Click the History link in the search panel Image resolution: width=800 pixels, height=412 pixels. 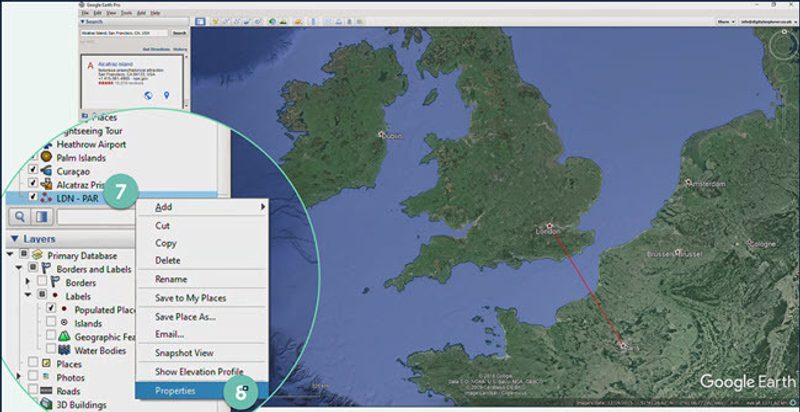coord(180,49)
